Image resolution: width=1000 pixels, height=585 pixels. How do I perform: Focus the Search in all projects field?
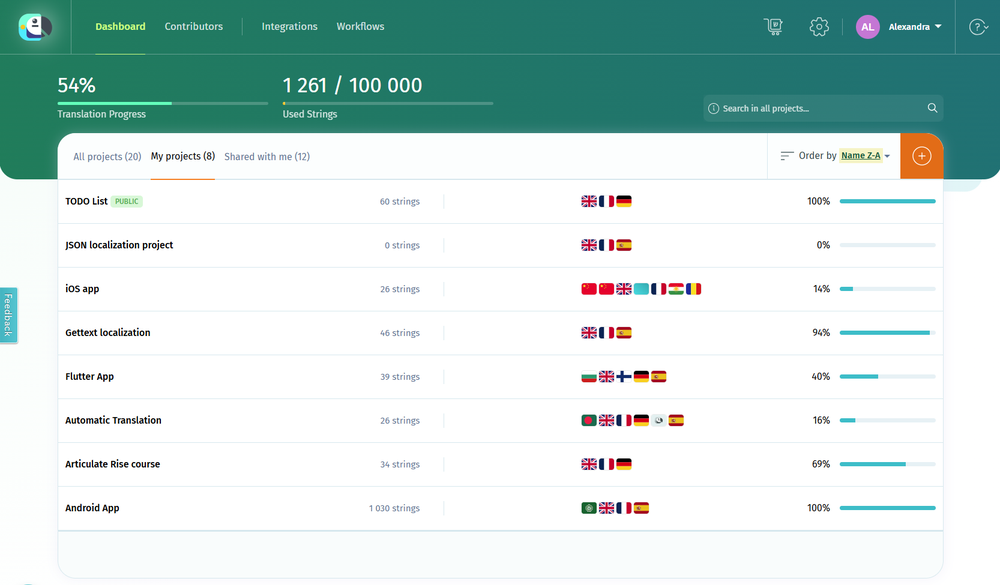[823, 108]
